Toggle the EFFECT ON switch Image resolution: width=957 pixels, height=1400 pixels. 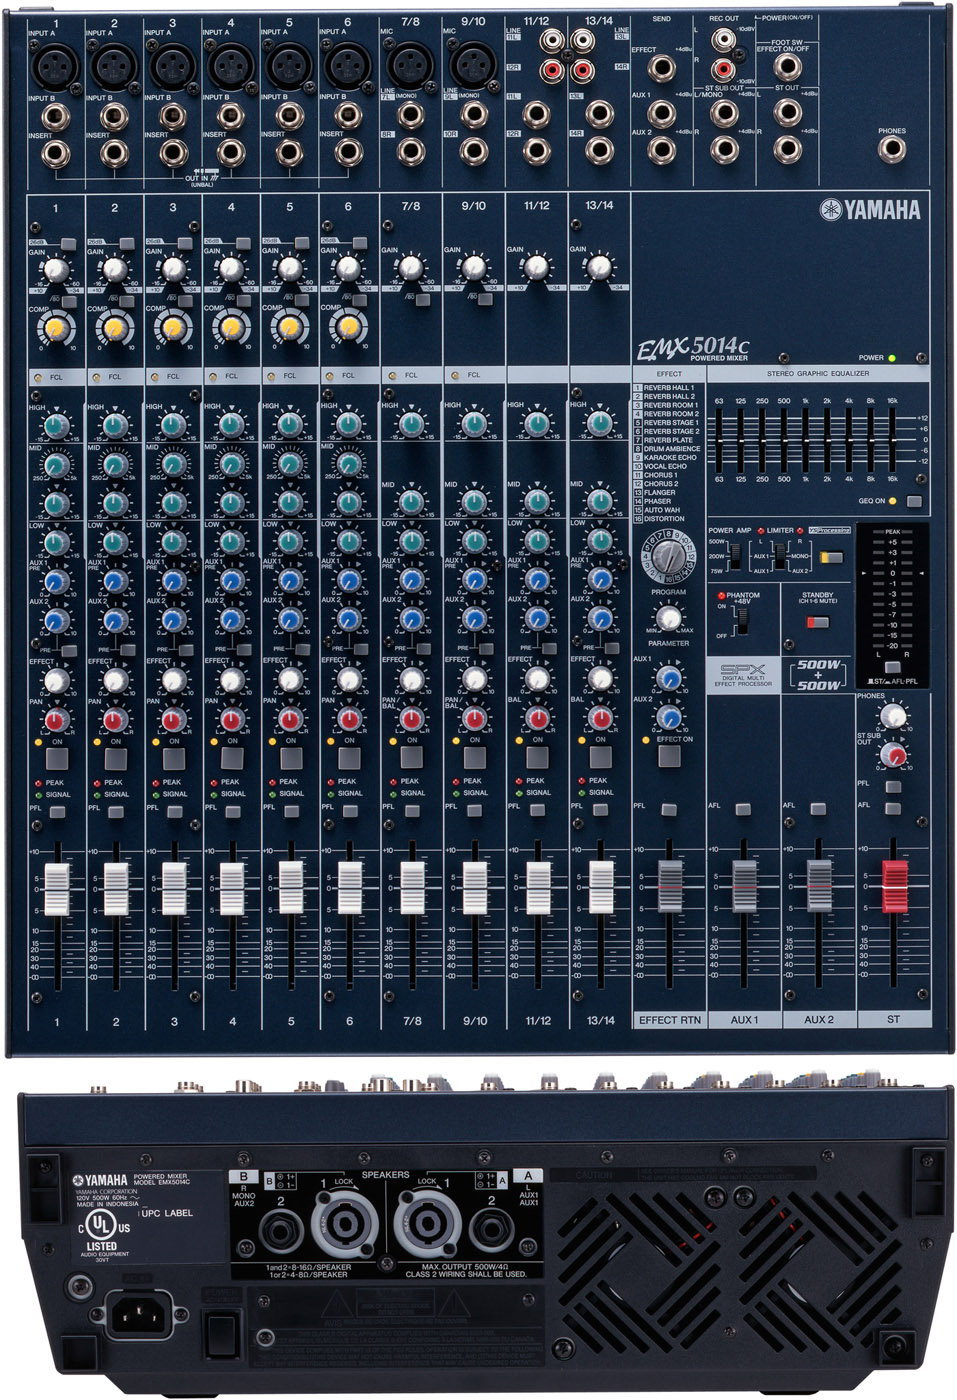click(669, 757)
